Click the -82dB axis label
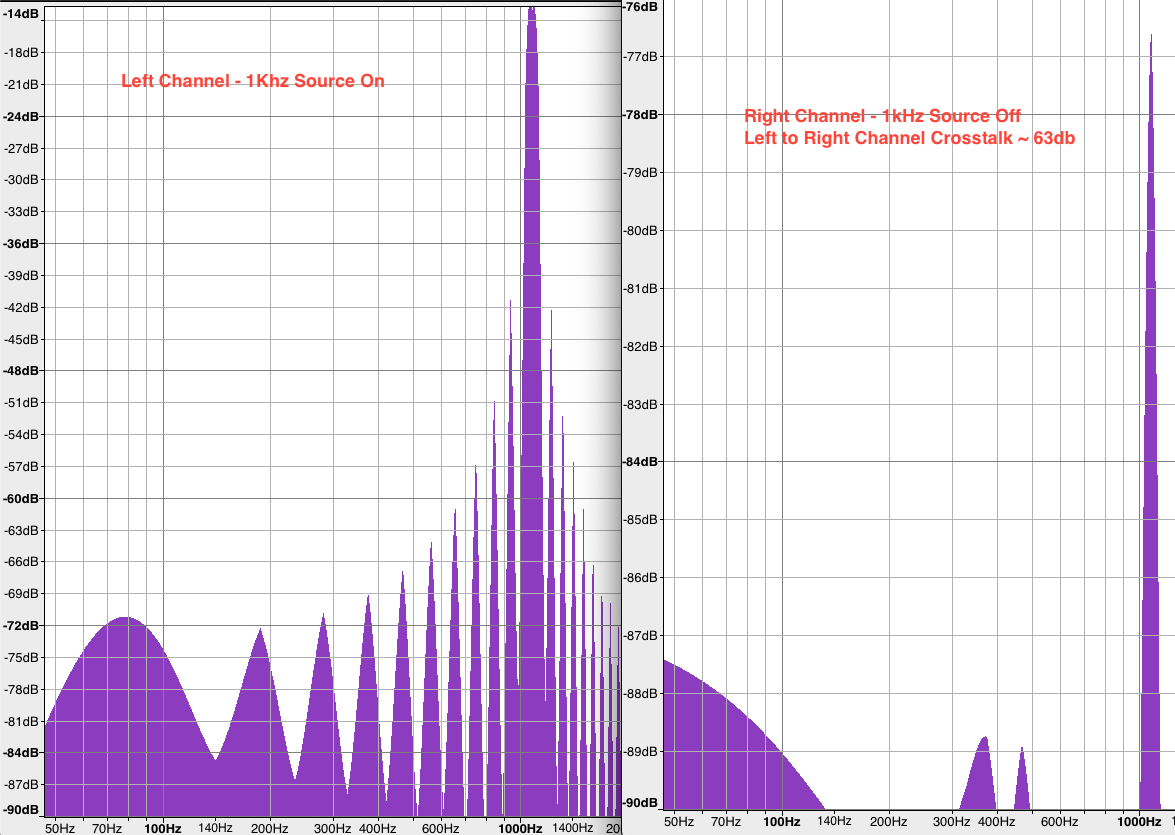This screenshot has width=1175, height=835. (641, 346)
